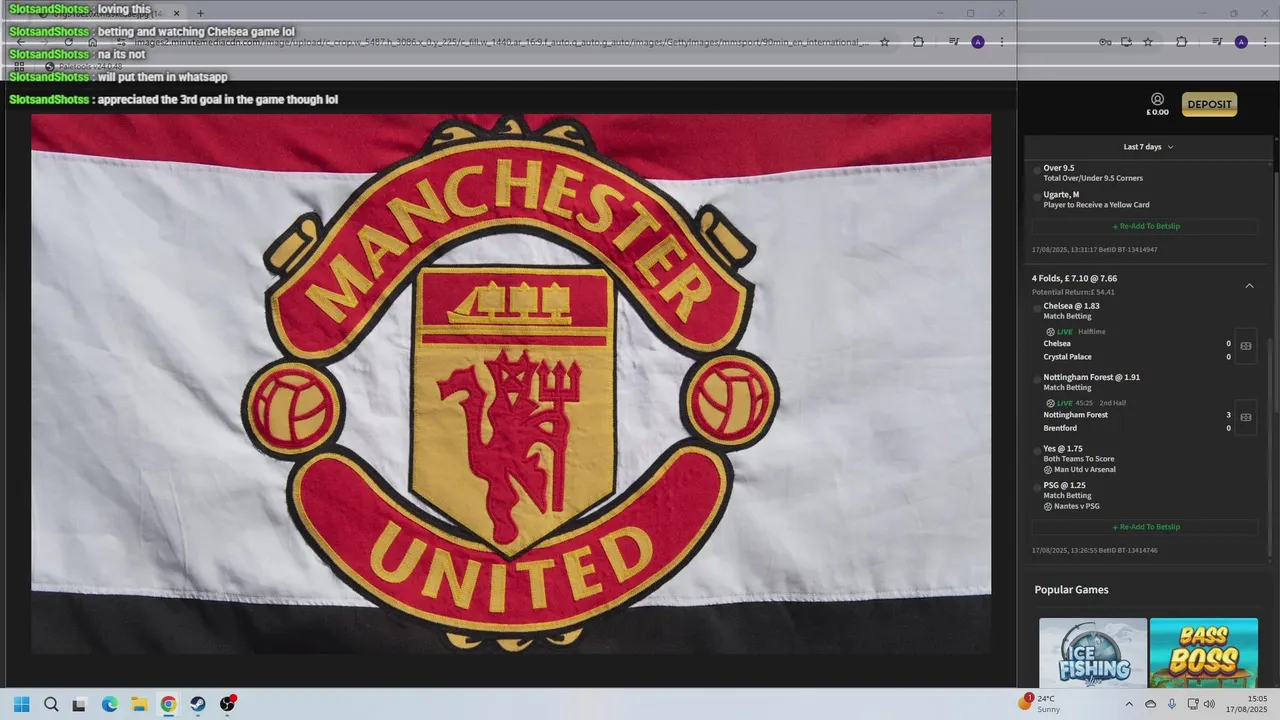Click 'Potential Return: £ 54.41' text
1280x720 pixels.
(x=1073, y=292)
